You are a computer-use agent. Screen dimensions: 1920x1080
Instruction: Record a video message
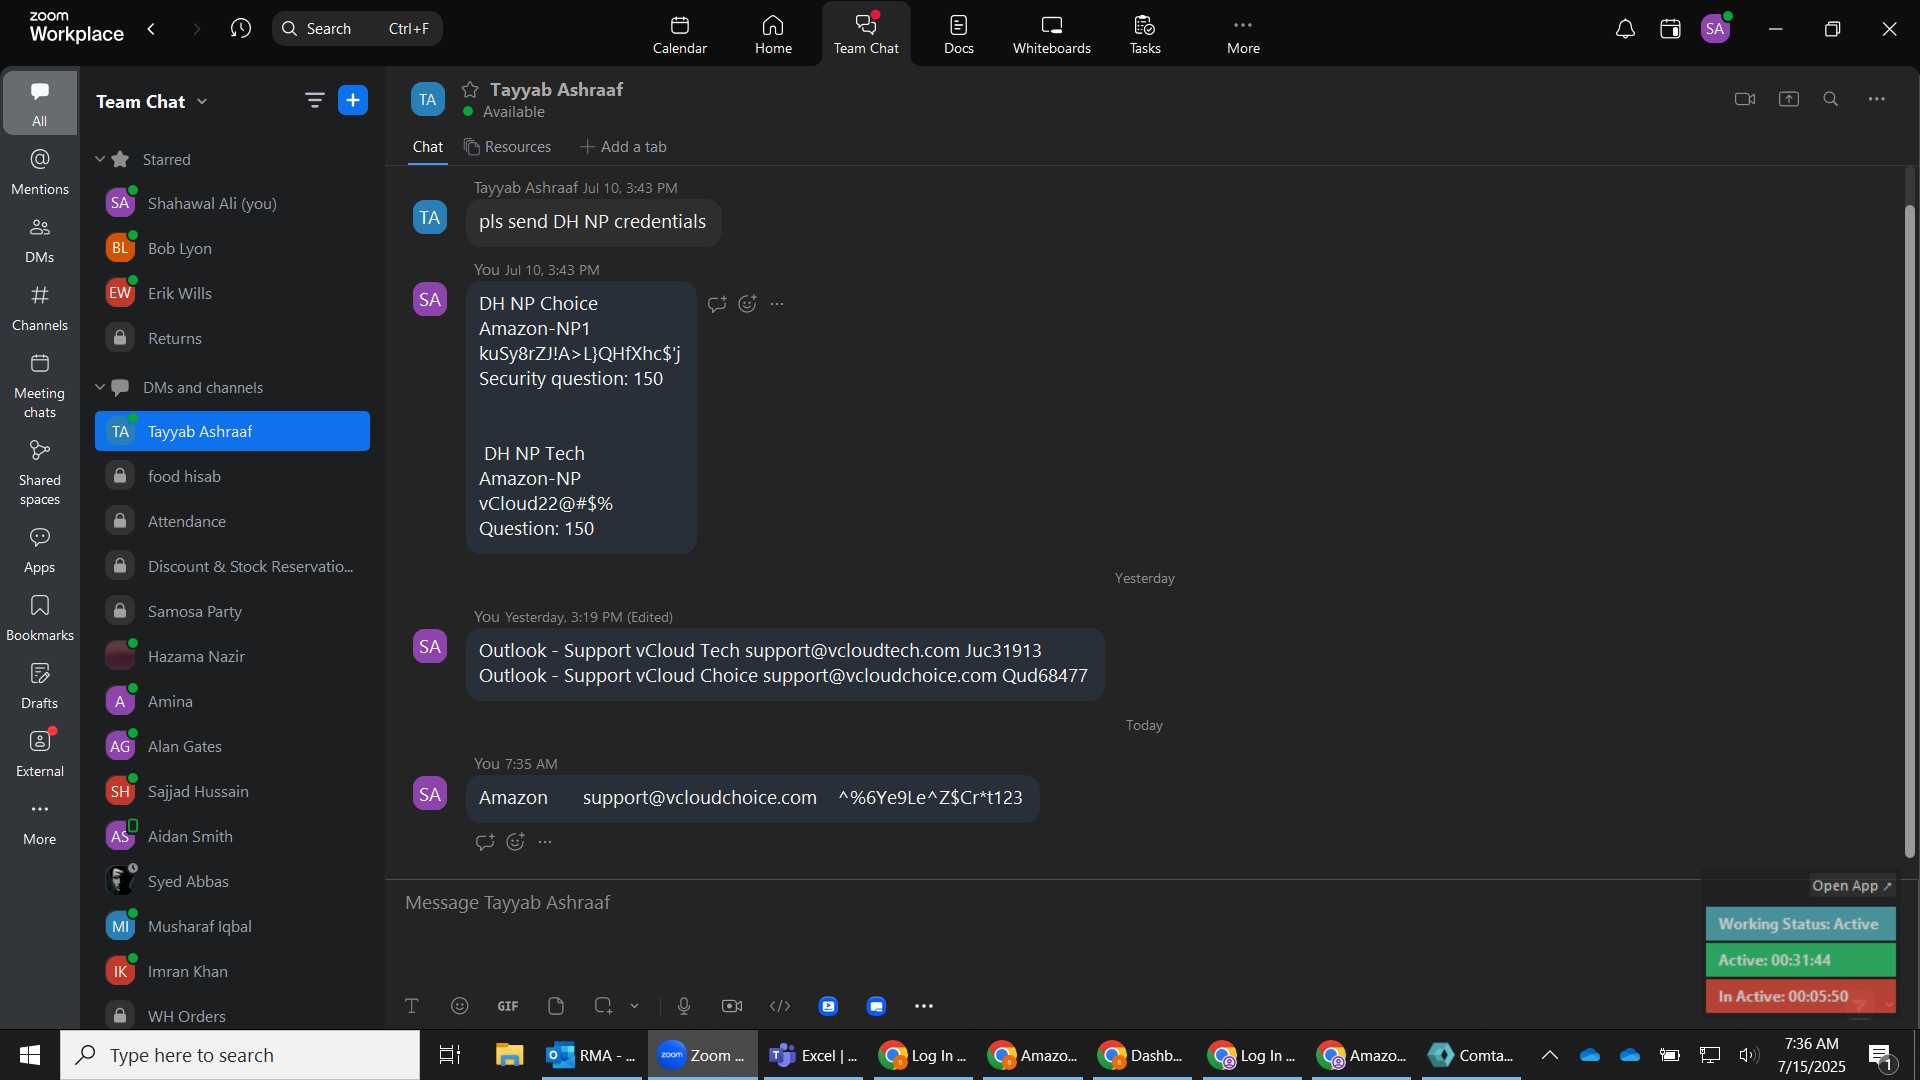point(732,1006)
